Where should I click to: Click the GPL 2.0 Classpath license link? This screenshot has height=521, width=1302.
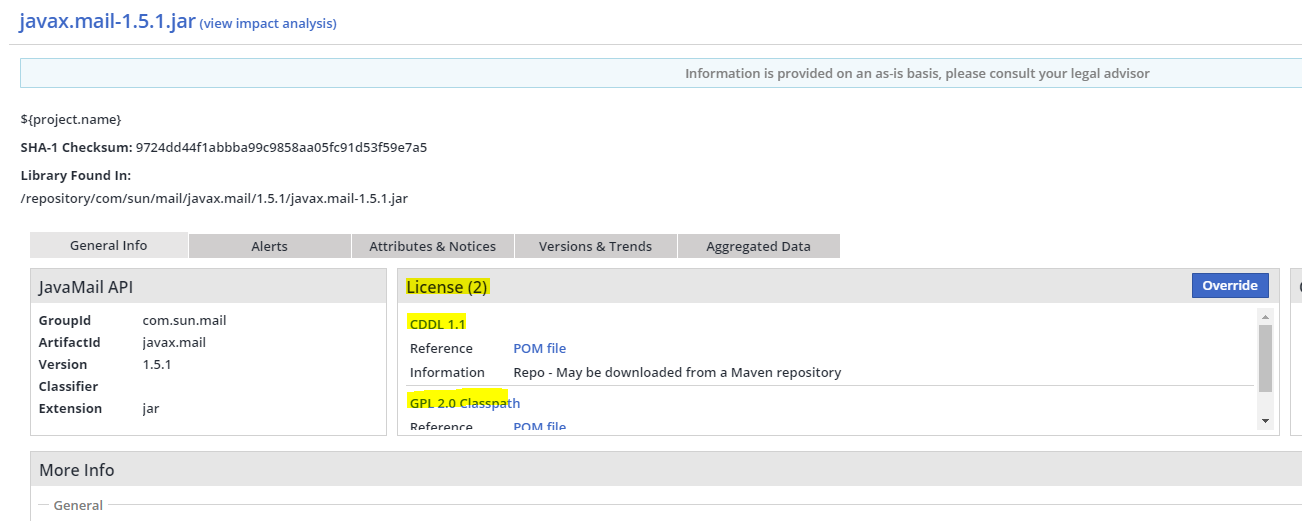point(465,403)
